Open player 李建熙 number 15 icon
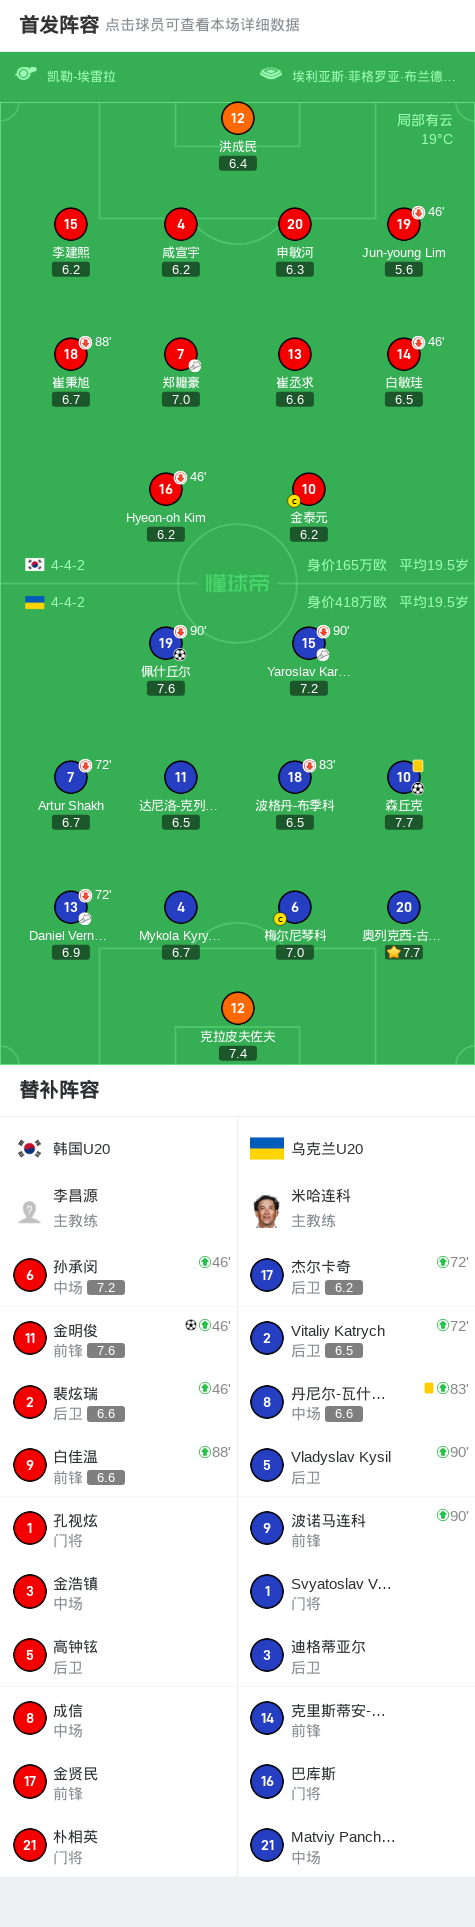 [x=71, y=224]
